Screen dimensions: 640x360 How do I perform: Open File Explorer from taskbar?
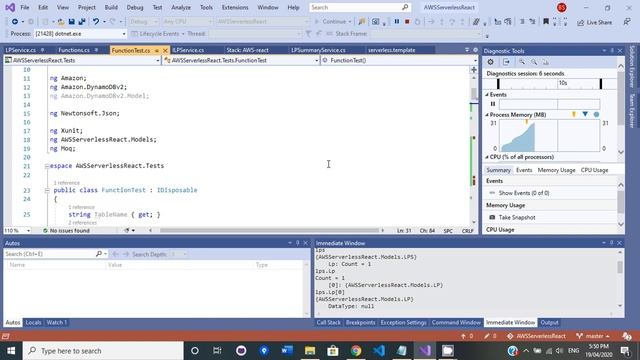(x=310, y=351)
